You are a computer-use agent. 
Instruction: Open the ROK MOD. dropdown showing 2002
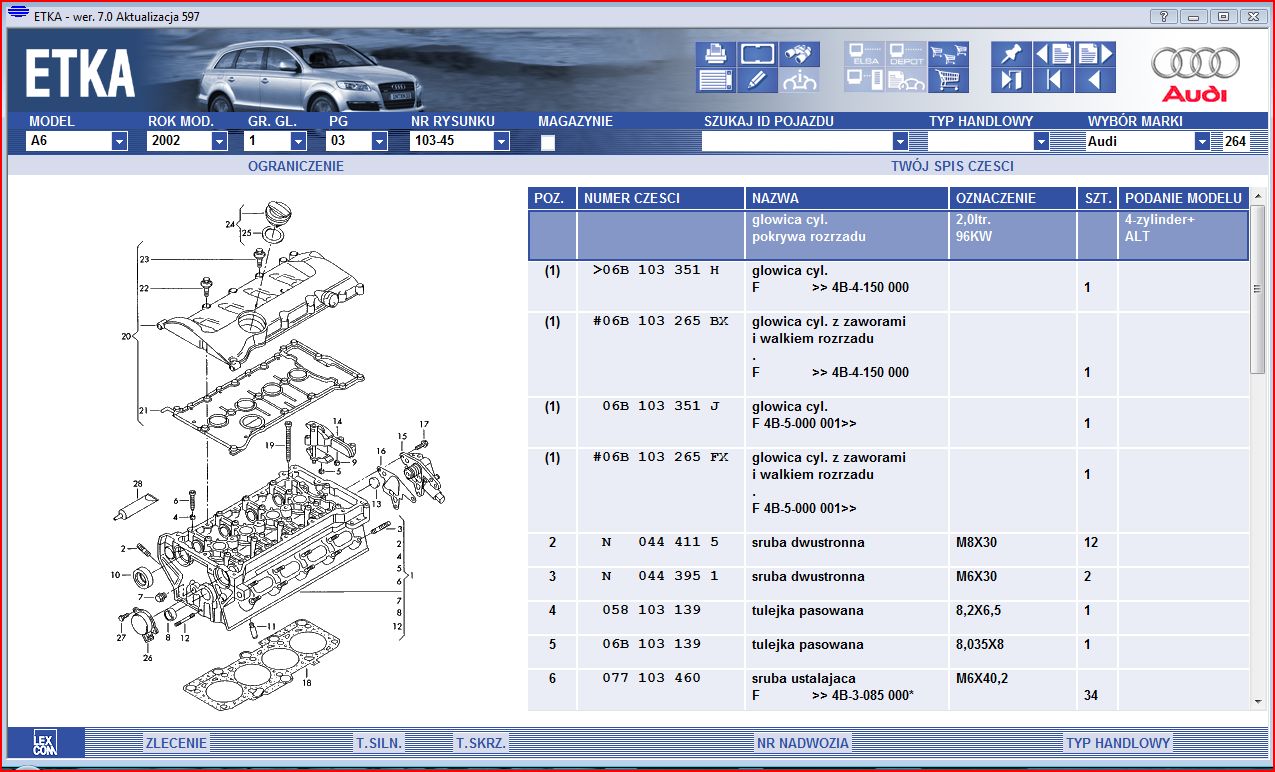coord(219,142)
